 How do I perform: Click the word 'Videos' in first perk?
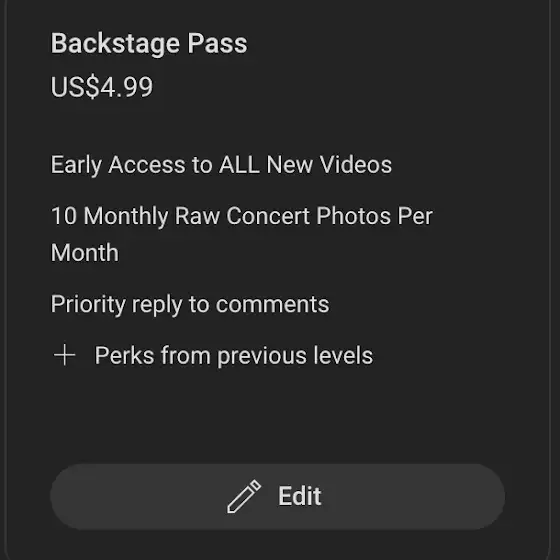356,165
